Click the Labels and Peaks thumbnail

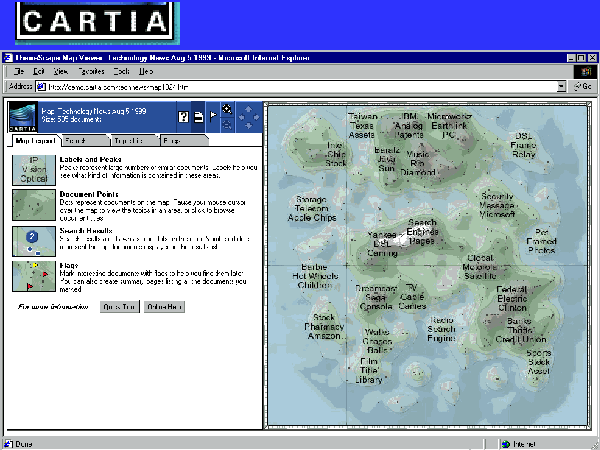coord(32,169)
